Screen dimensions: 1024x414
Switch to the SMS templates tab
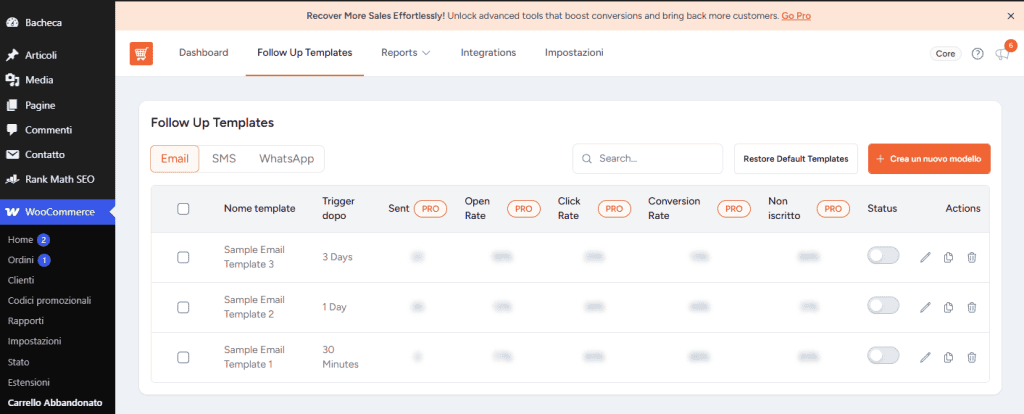click(224, 159)
